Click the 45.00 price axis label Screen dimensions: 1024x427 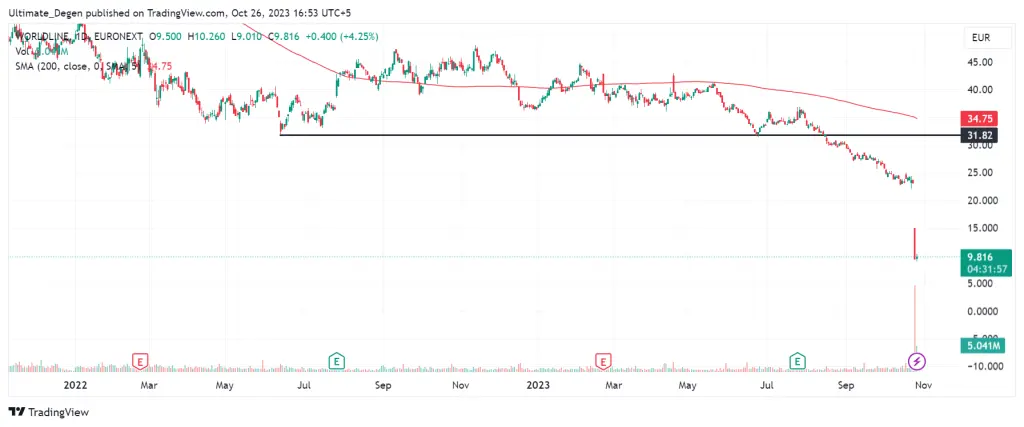(981, 62)
